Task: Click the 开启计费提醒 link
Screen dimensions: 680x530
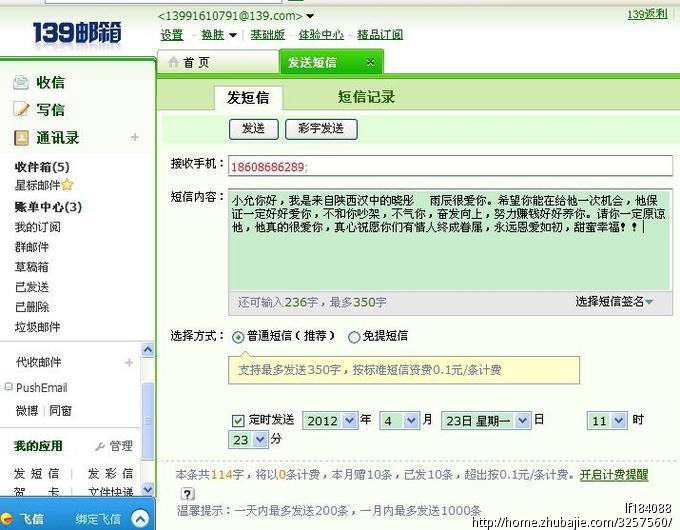Action: coord(614,474)
